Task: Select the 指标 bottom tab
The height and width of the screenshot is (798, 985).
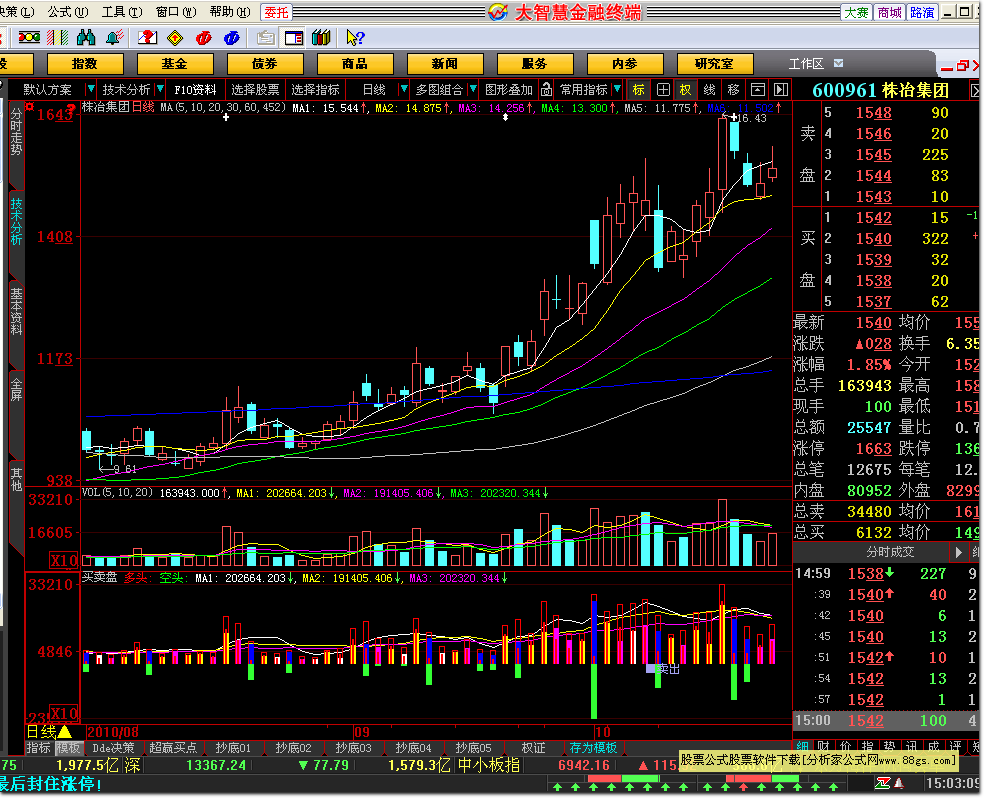Action: tap(38, 748)
